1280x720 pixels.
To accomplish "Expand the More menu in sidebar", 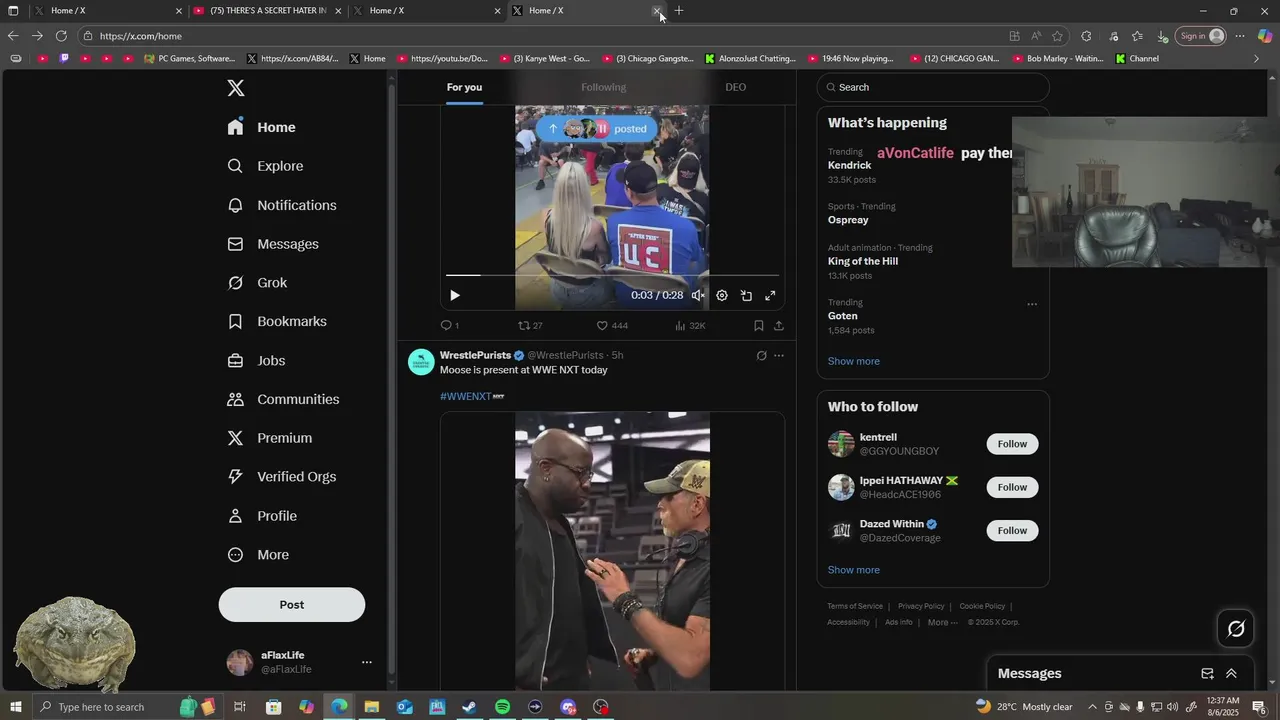I will point(258,555).
